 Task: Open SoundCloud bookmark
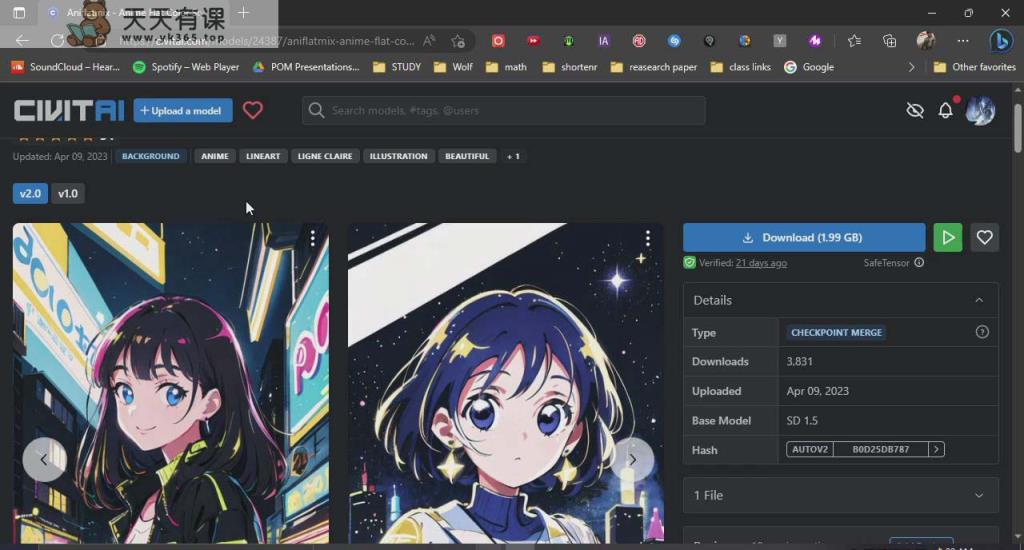tap(65, 67)
